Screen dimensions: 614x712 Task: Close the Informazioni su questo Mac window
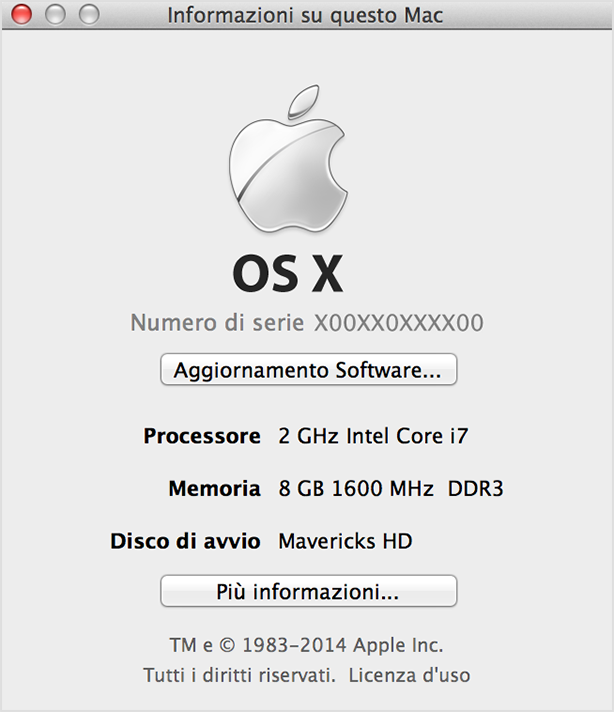coord(22,15)
